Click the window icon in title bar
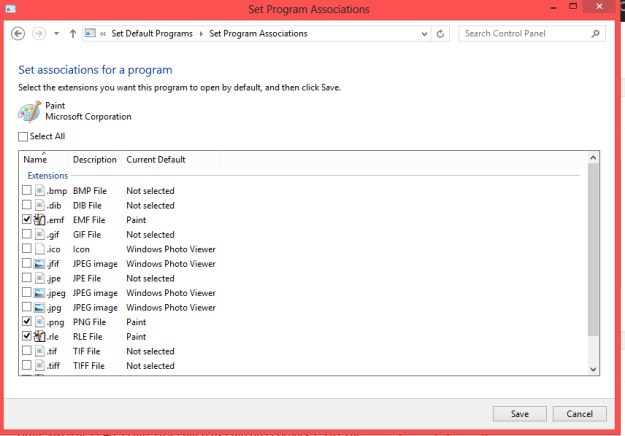Viewport: 625px width, 436px height. (x=10, y=8)
